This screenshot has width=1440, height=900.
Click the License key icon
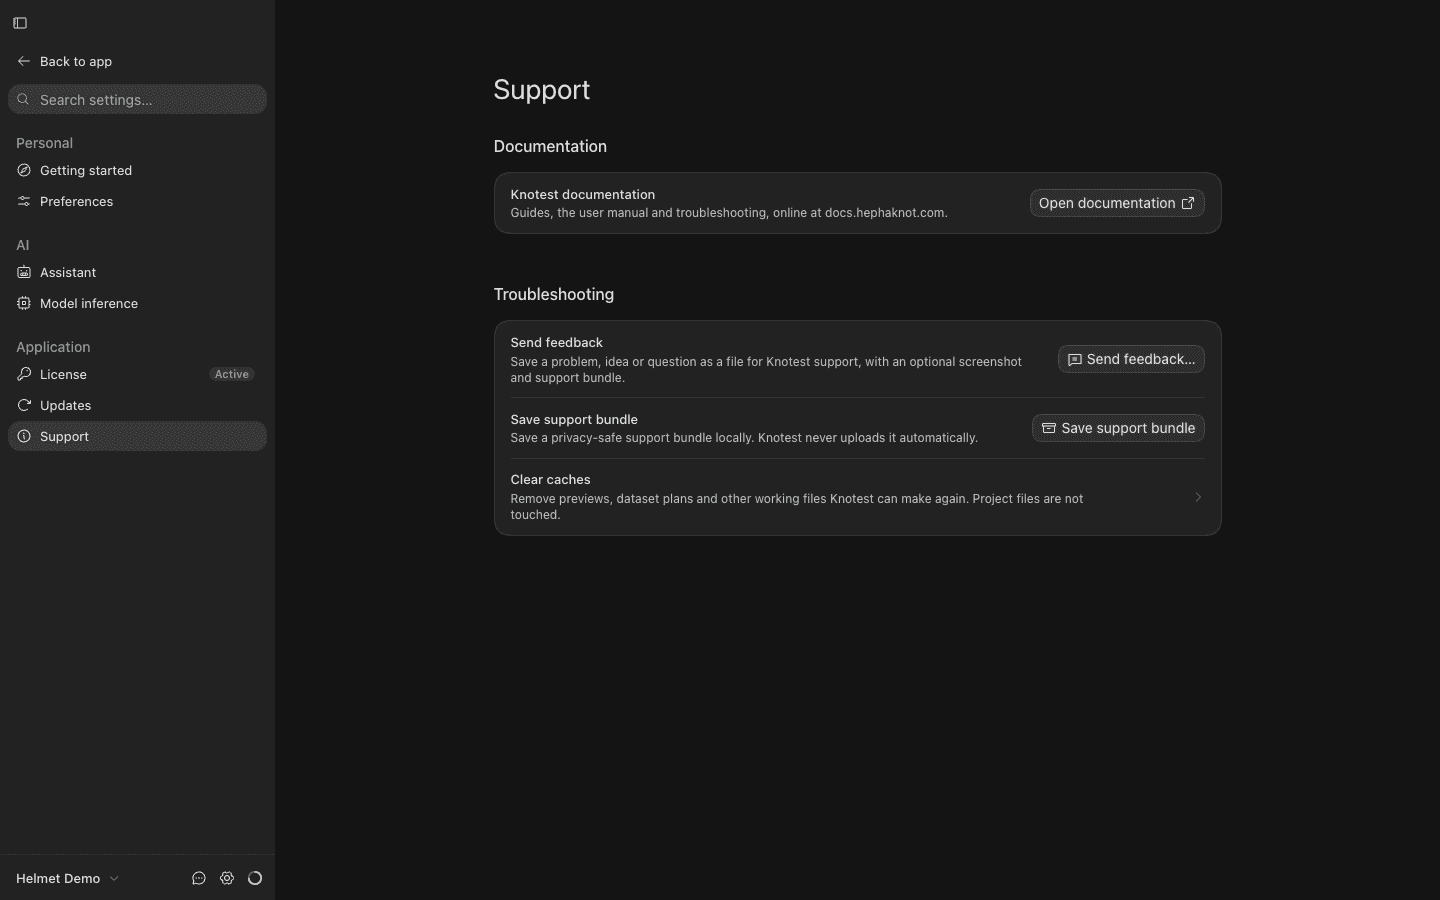click(x=24, y=374)
